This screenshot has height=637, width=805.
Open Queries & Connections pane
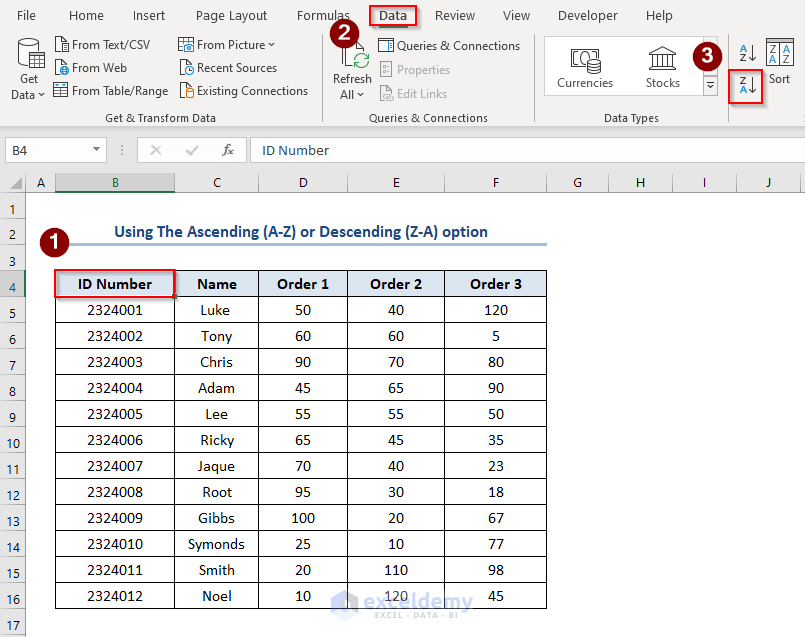pos(448,45)
